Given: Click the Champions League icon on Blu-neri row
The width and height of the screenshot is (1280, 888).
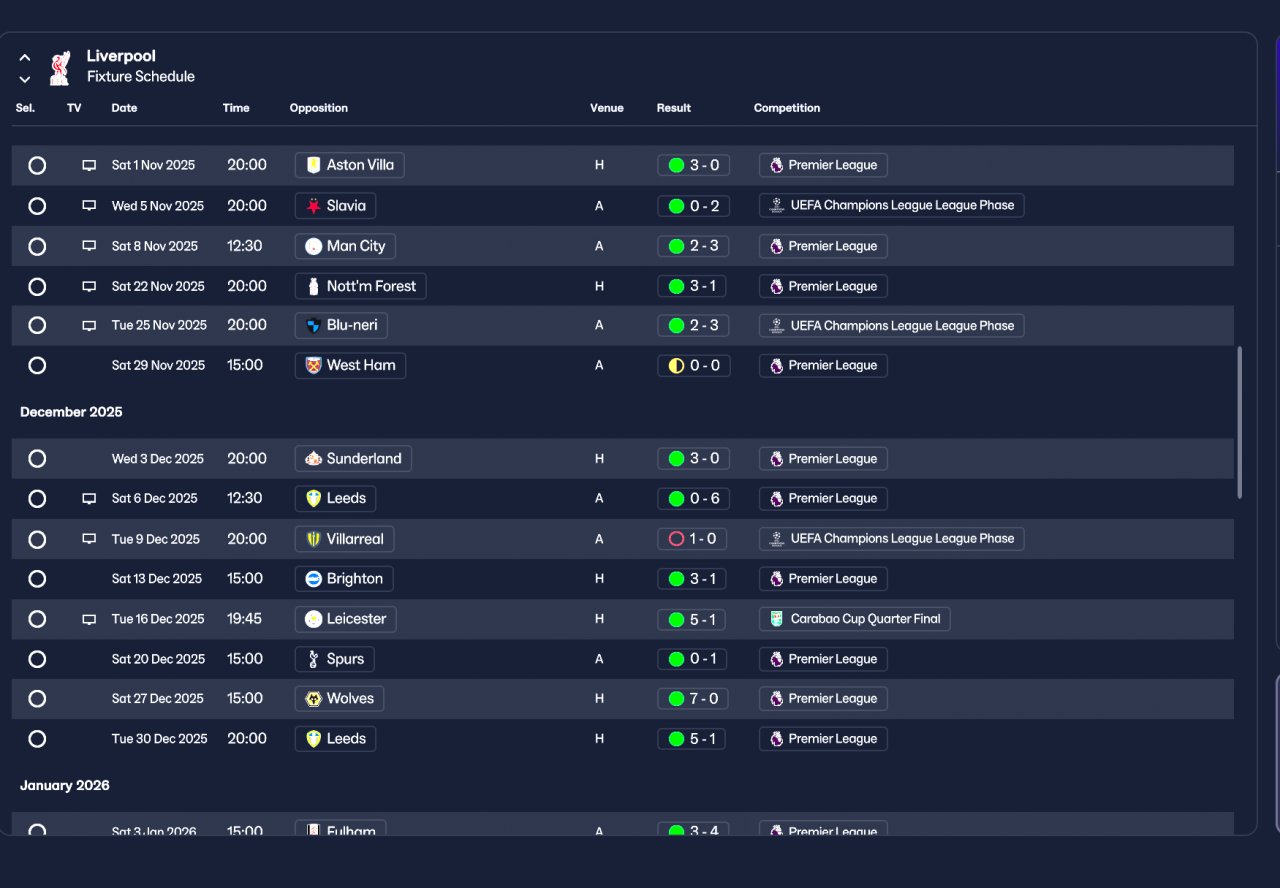Looking at the screenshot, I should 777,325.
